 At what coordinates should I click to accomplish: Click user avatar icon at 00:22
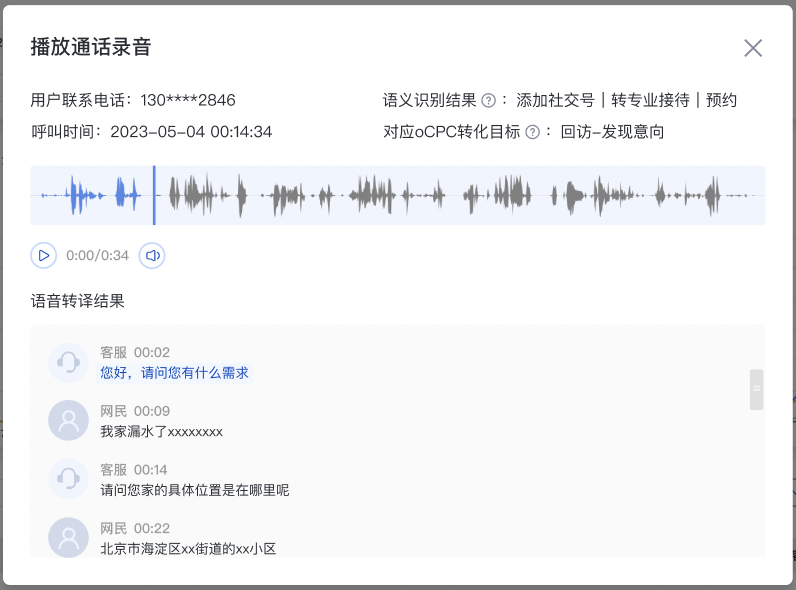click(x=68, y=537)
